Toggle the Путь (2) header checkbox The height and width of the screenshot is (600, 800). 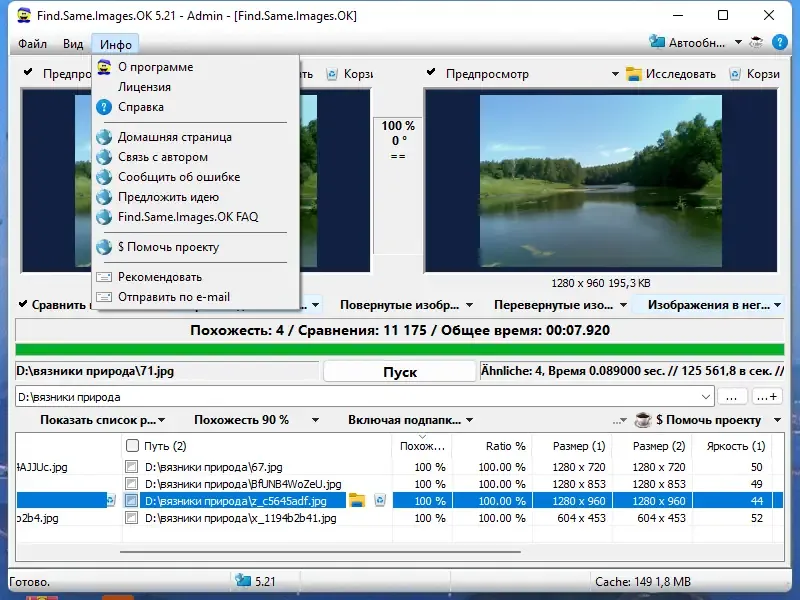132,445
